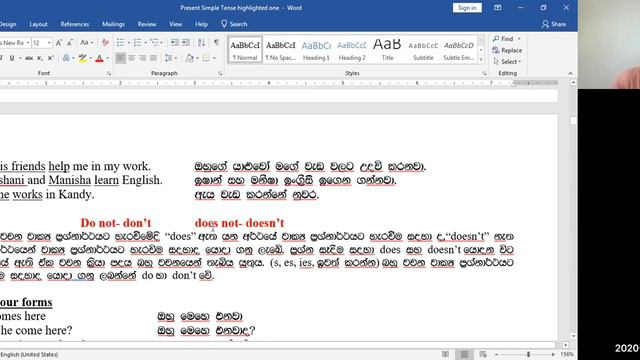Open Paragraph dialog launcher

point(220,73)
